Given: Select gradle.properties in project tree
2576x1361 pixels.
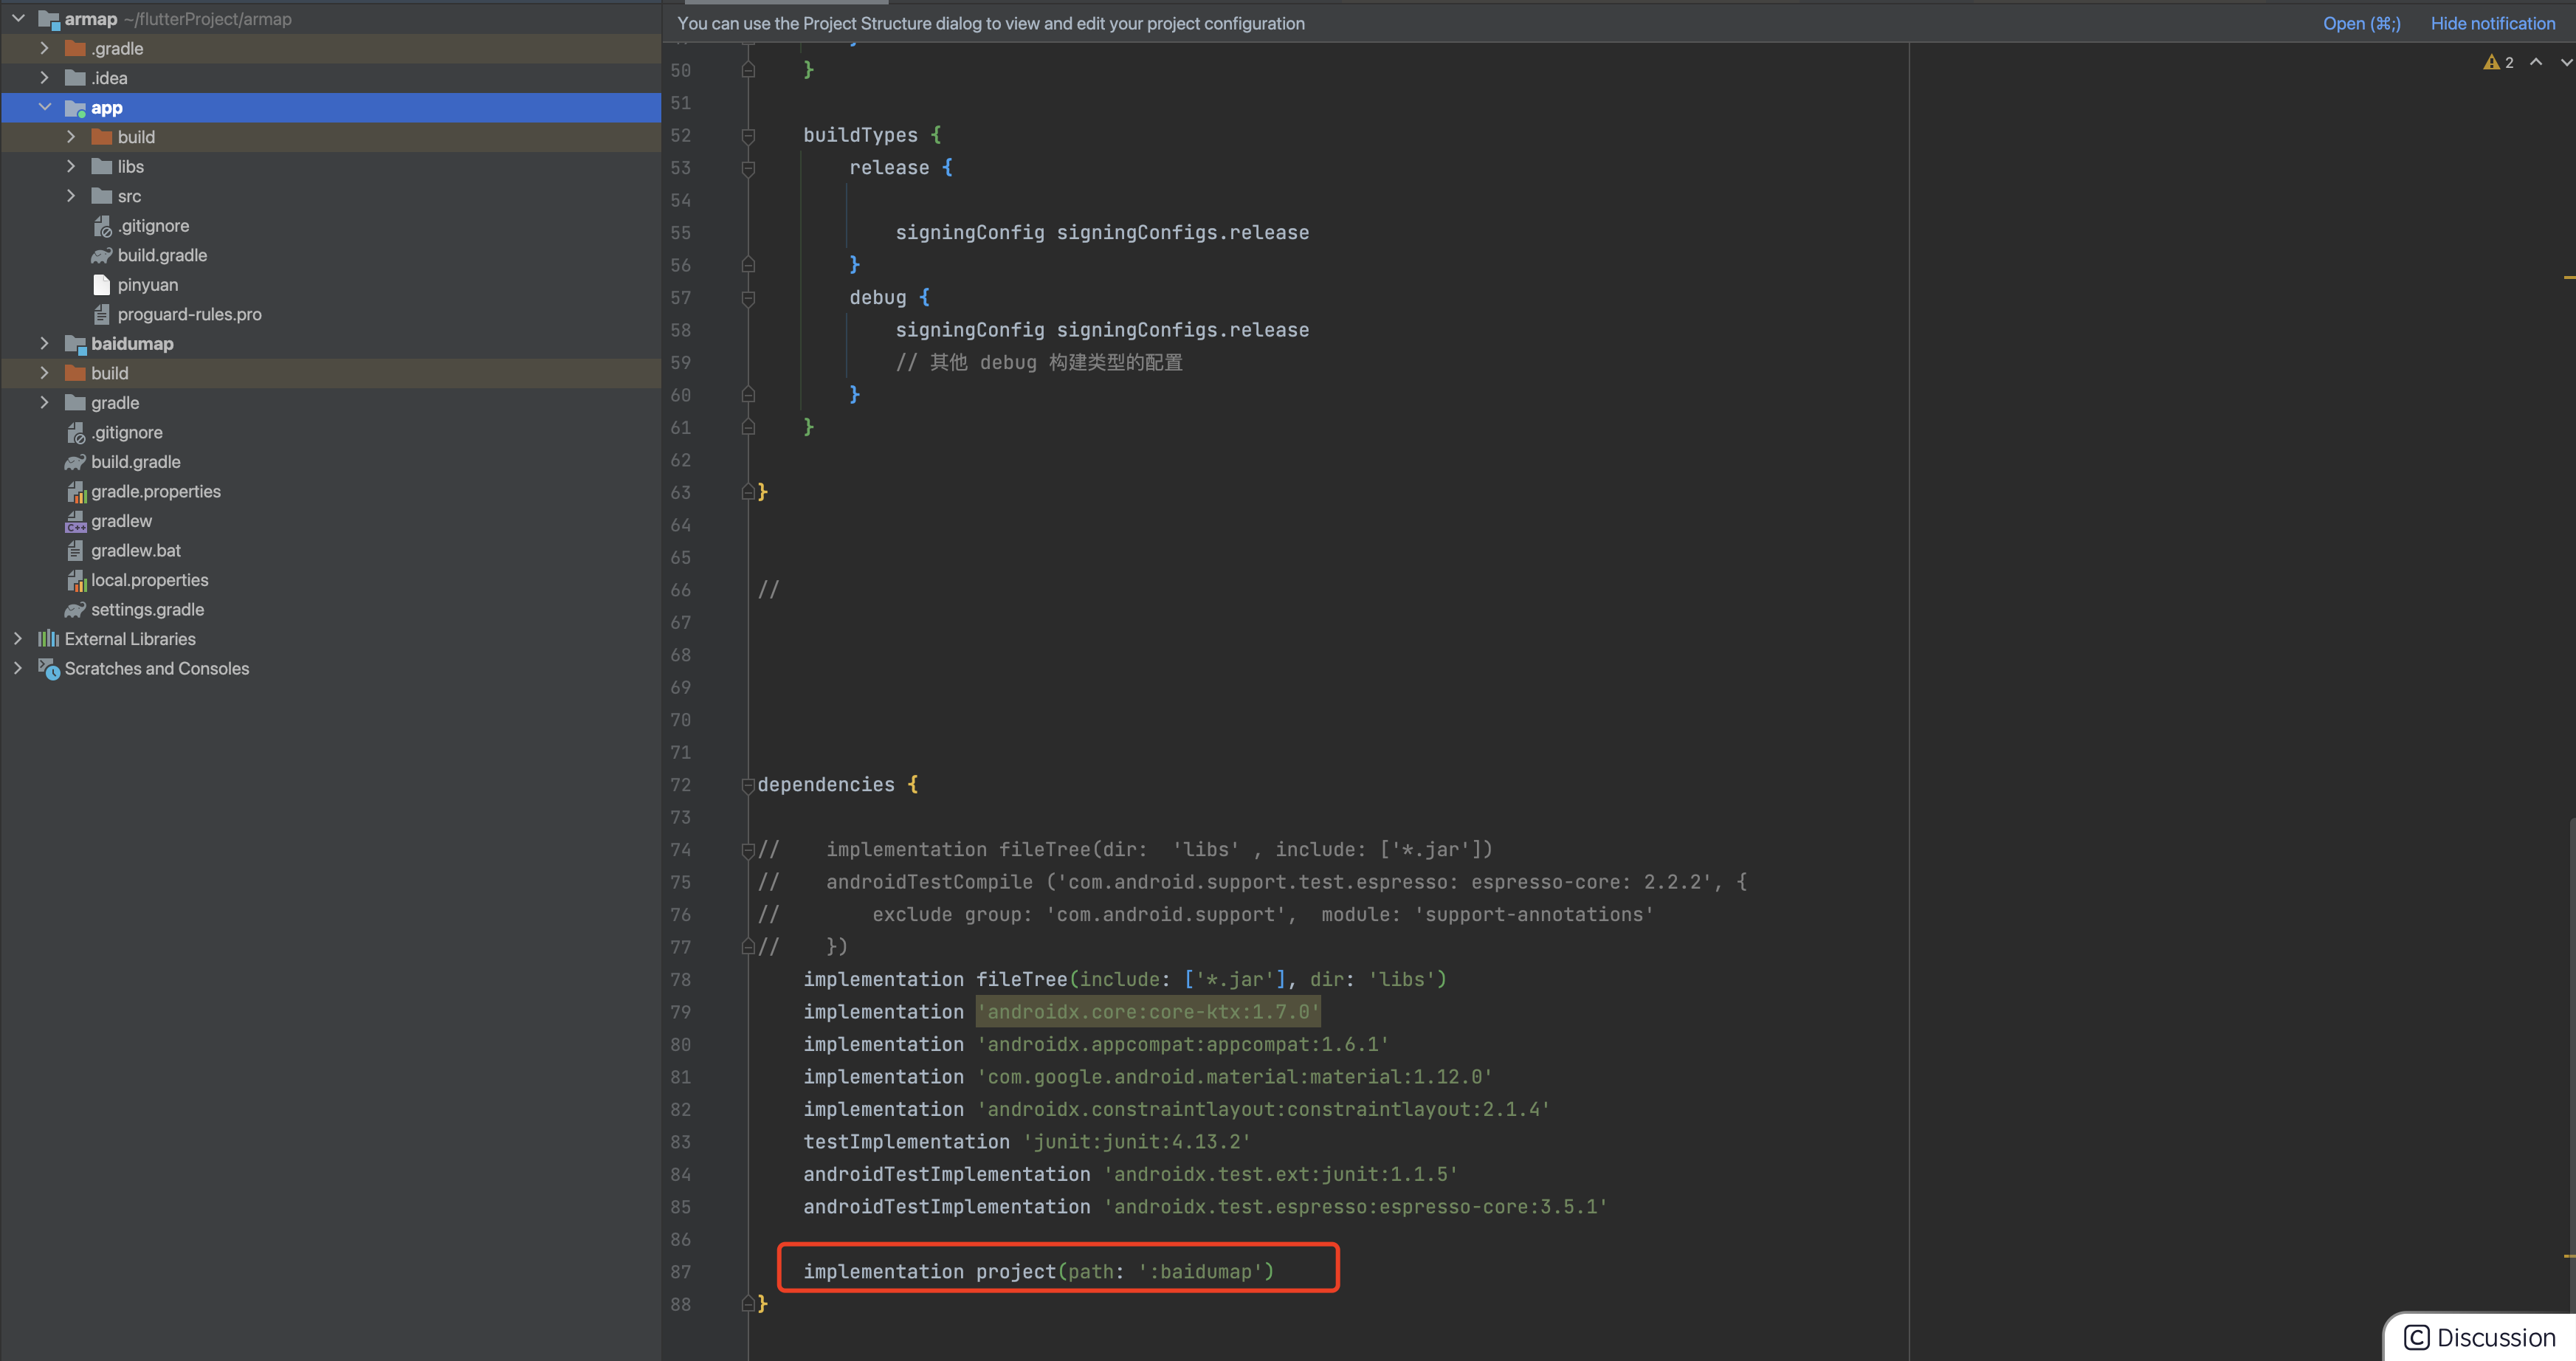Looking at the screenshot, I should point(155,491).
